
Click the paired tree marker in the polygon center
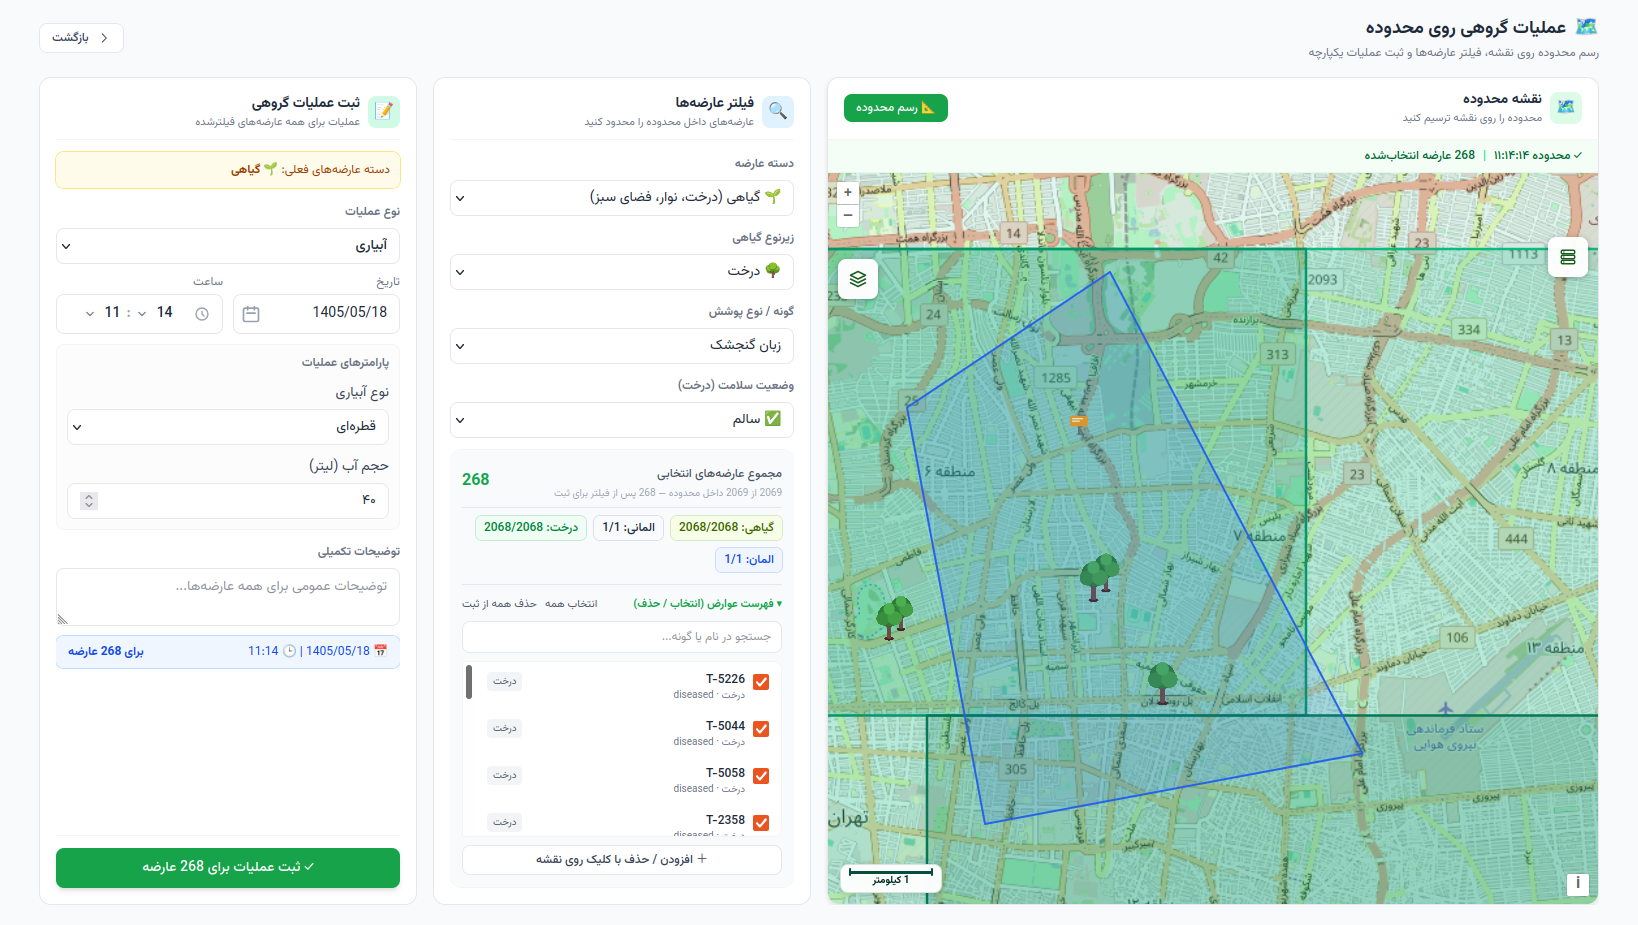coord(1099,577)
